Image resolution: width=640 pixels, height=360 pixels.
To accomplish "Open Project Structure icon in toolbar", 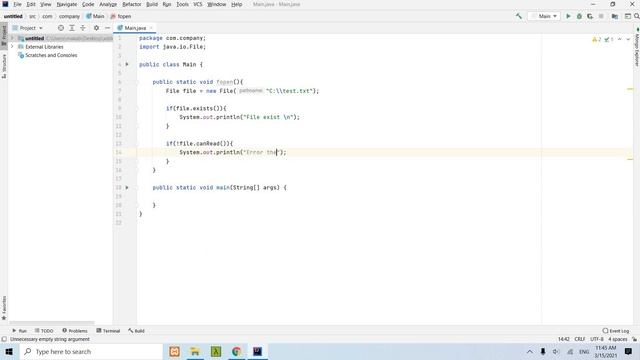I will 615,16.
